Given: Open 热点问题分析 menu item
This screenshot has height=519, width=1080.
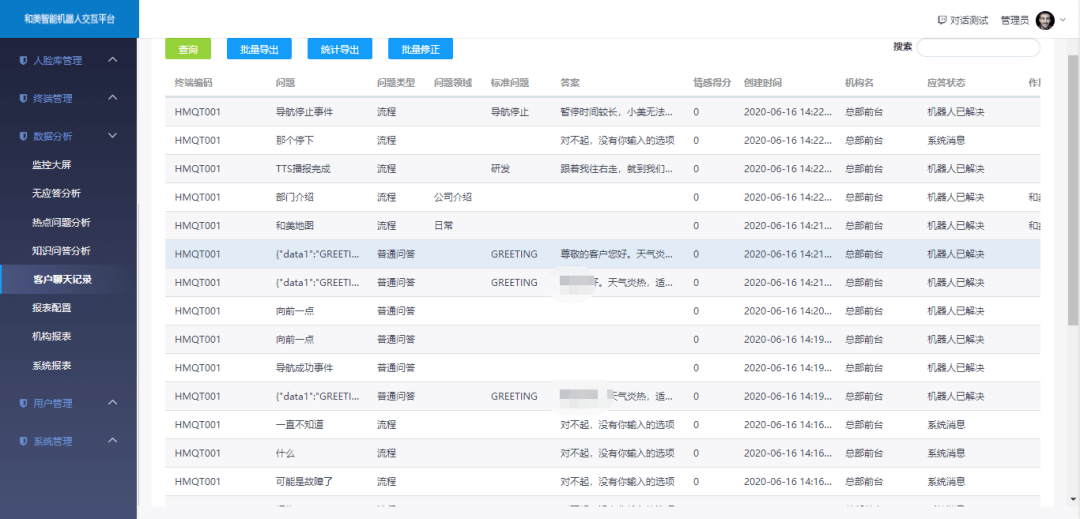Looking at the screenshot, I should 61,223.
